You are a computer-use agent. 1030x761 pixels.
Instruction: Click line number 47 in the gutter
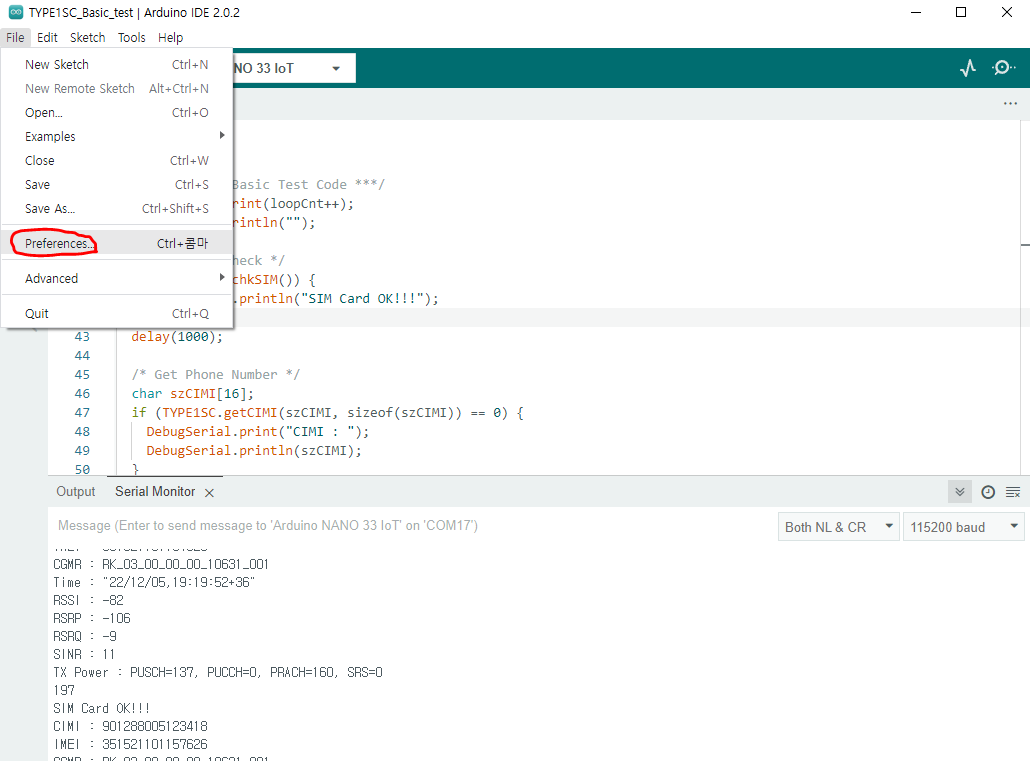click(81, 413)
